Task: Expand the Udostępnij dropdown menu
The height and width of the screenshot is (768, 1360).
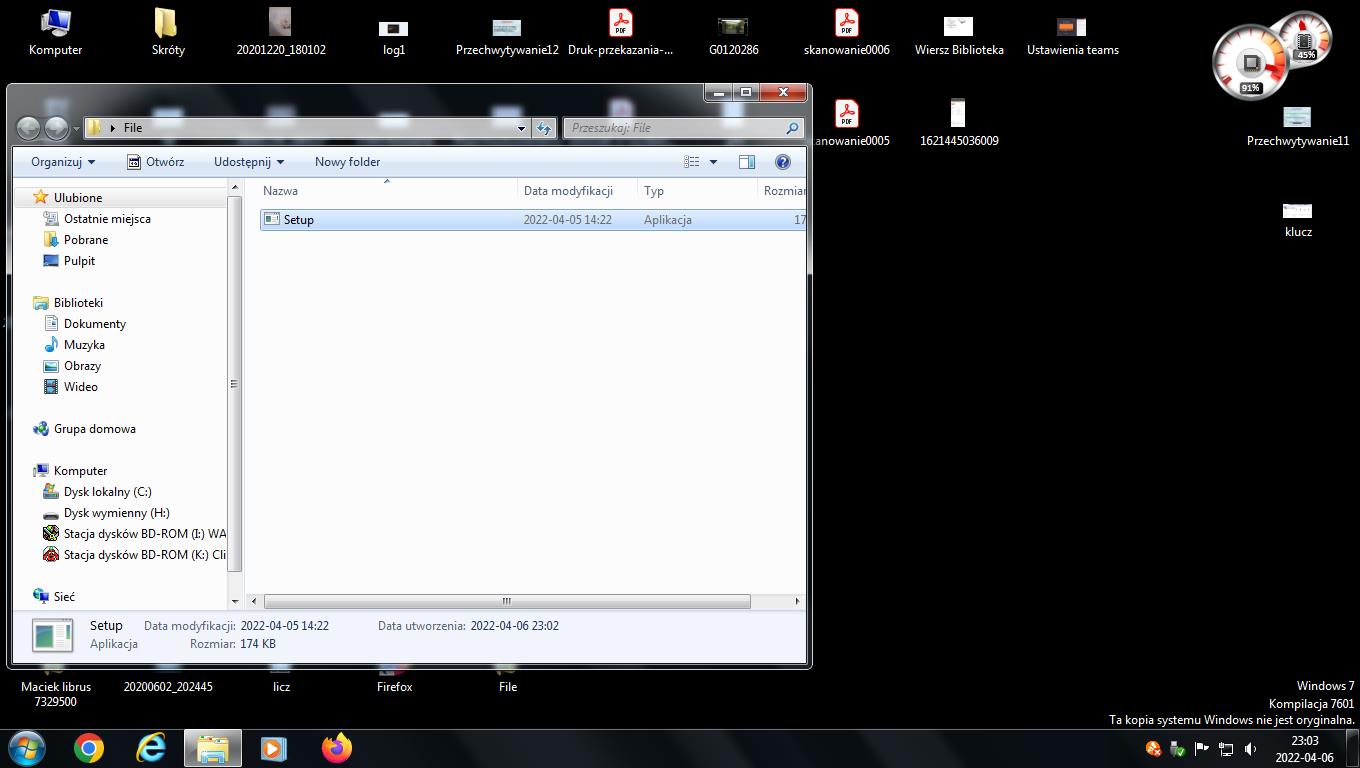Action: [248, 162]
